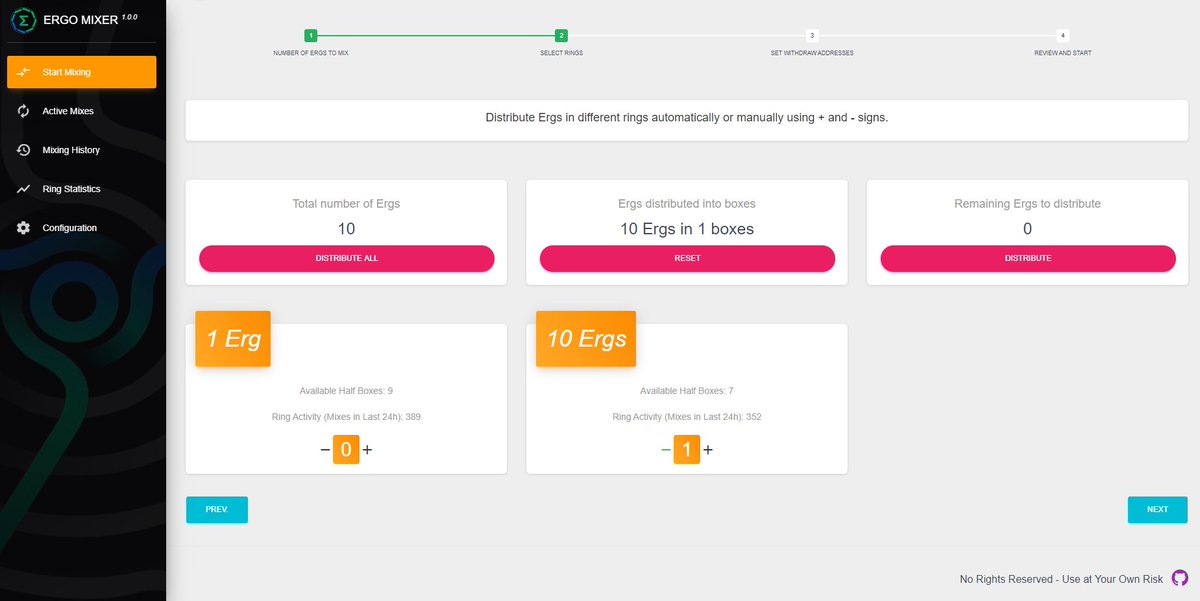Open the Start Mixing menu item
1200x601 pixels.
pos(81,72)
